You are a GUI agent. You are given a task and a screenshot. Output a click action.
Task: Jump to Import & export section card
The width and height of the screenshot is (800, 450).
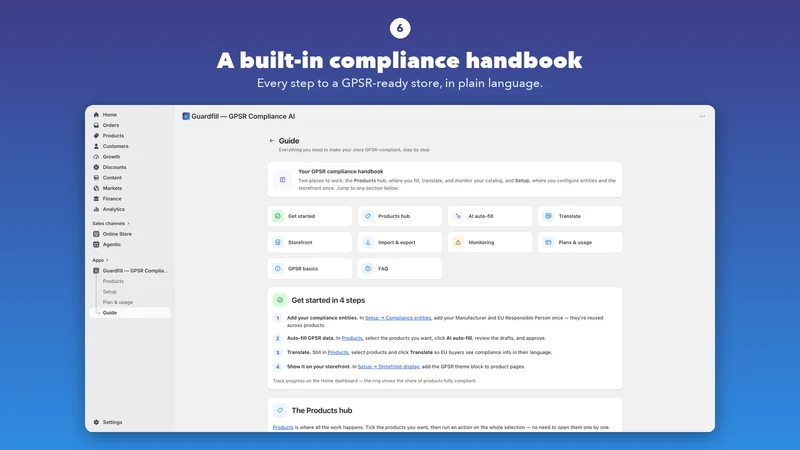coord(399,242)
